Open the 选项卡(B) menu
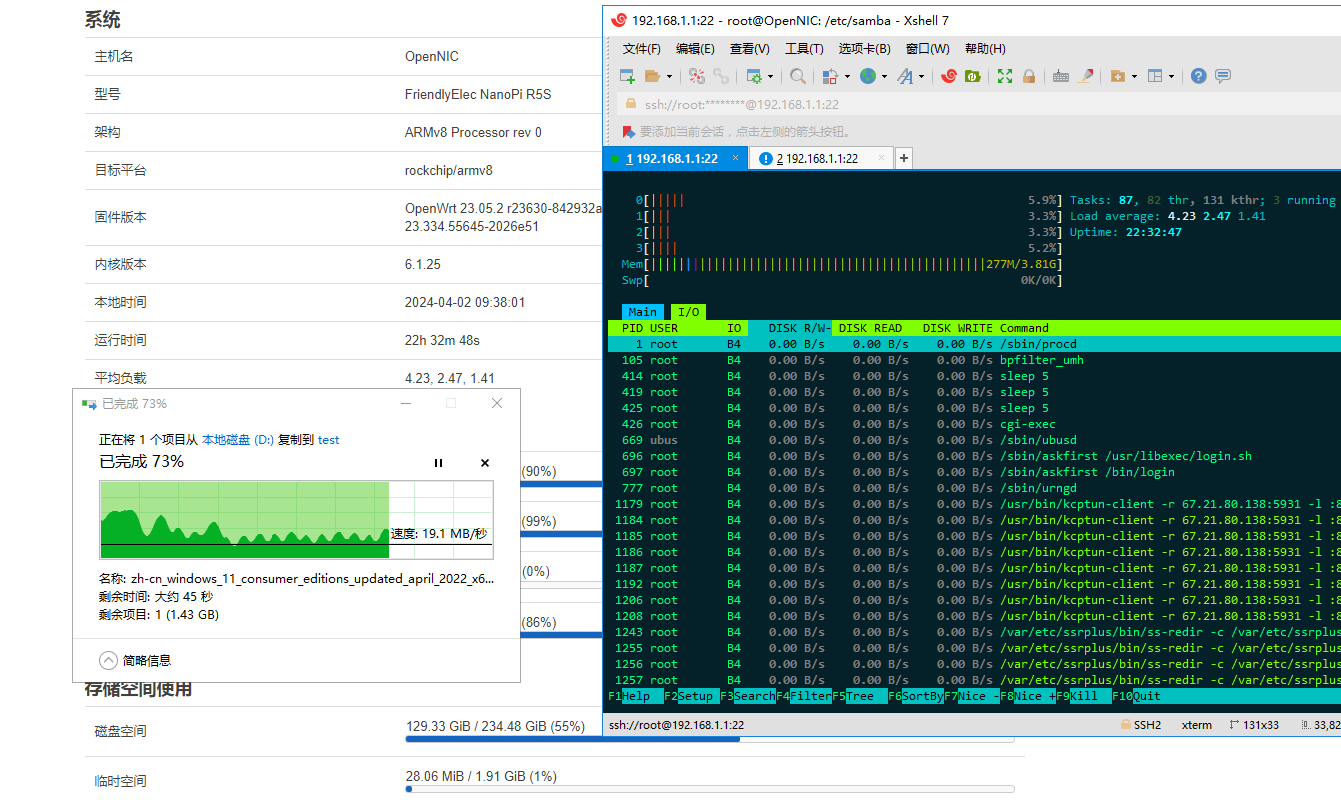The width and height of the screenshot is (1341, 800). coord(865,48)
